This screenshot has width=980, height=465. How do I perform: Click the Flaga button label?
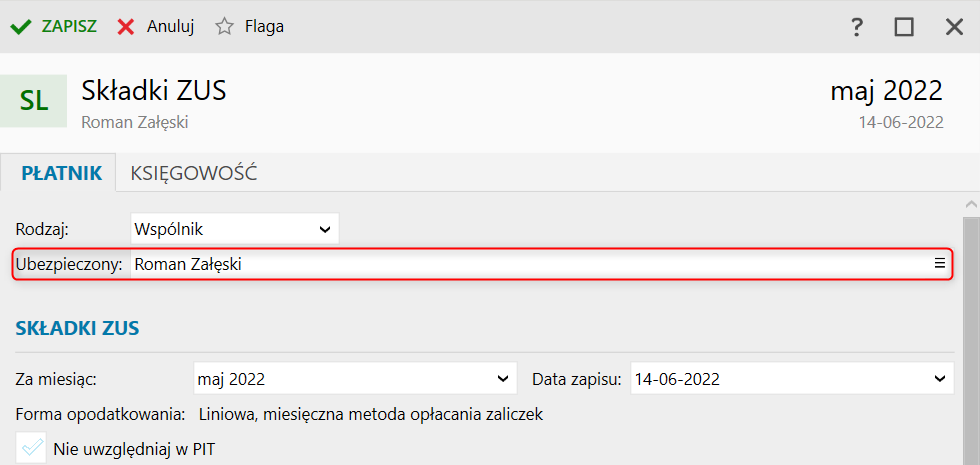click(x=264, y=27)
